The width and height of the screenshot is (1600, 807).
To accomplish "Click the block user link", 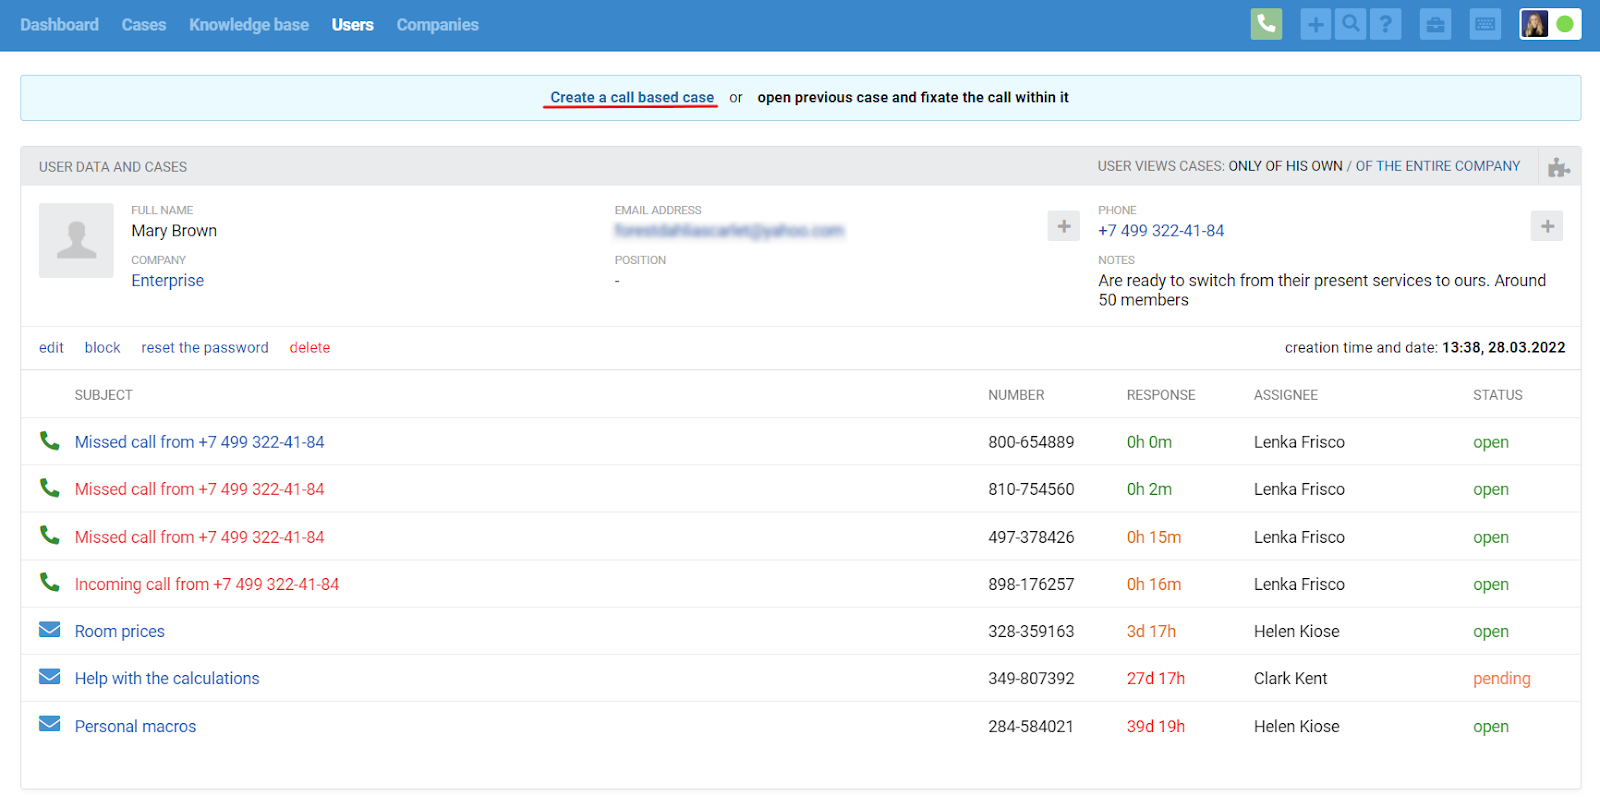I will coord(102,348).
